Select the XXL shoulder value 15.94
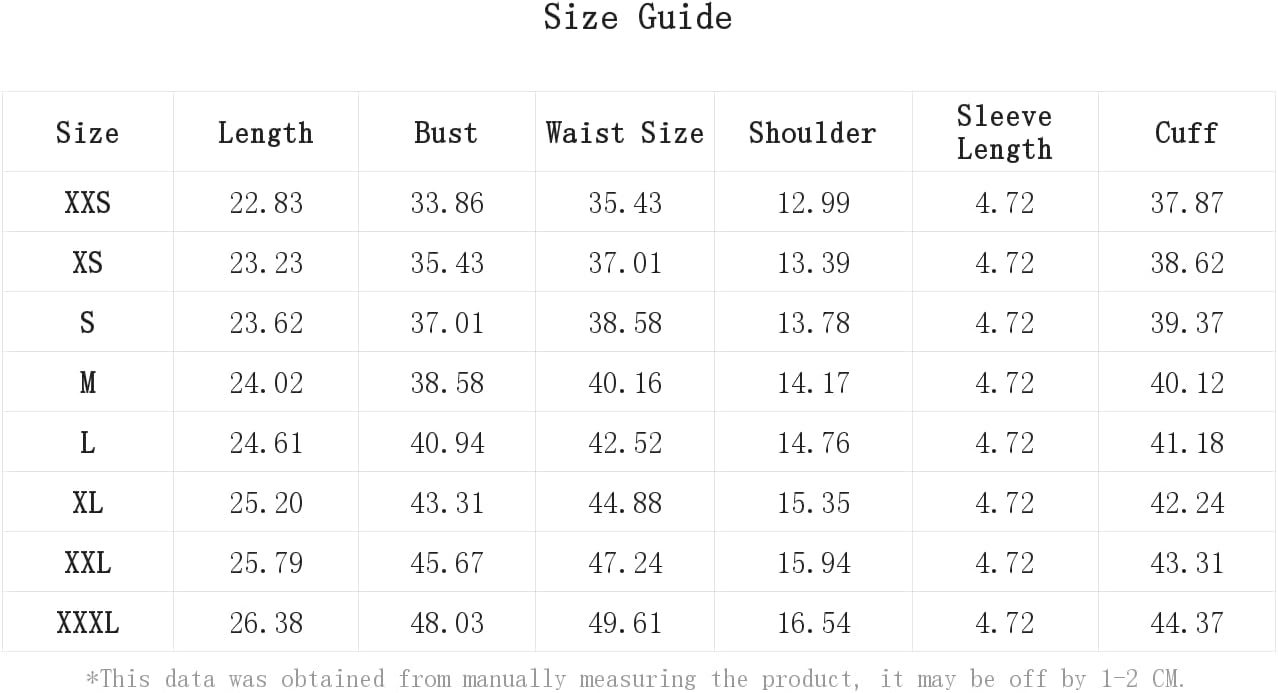 coord(813,563)
